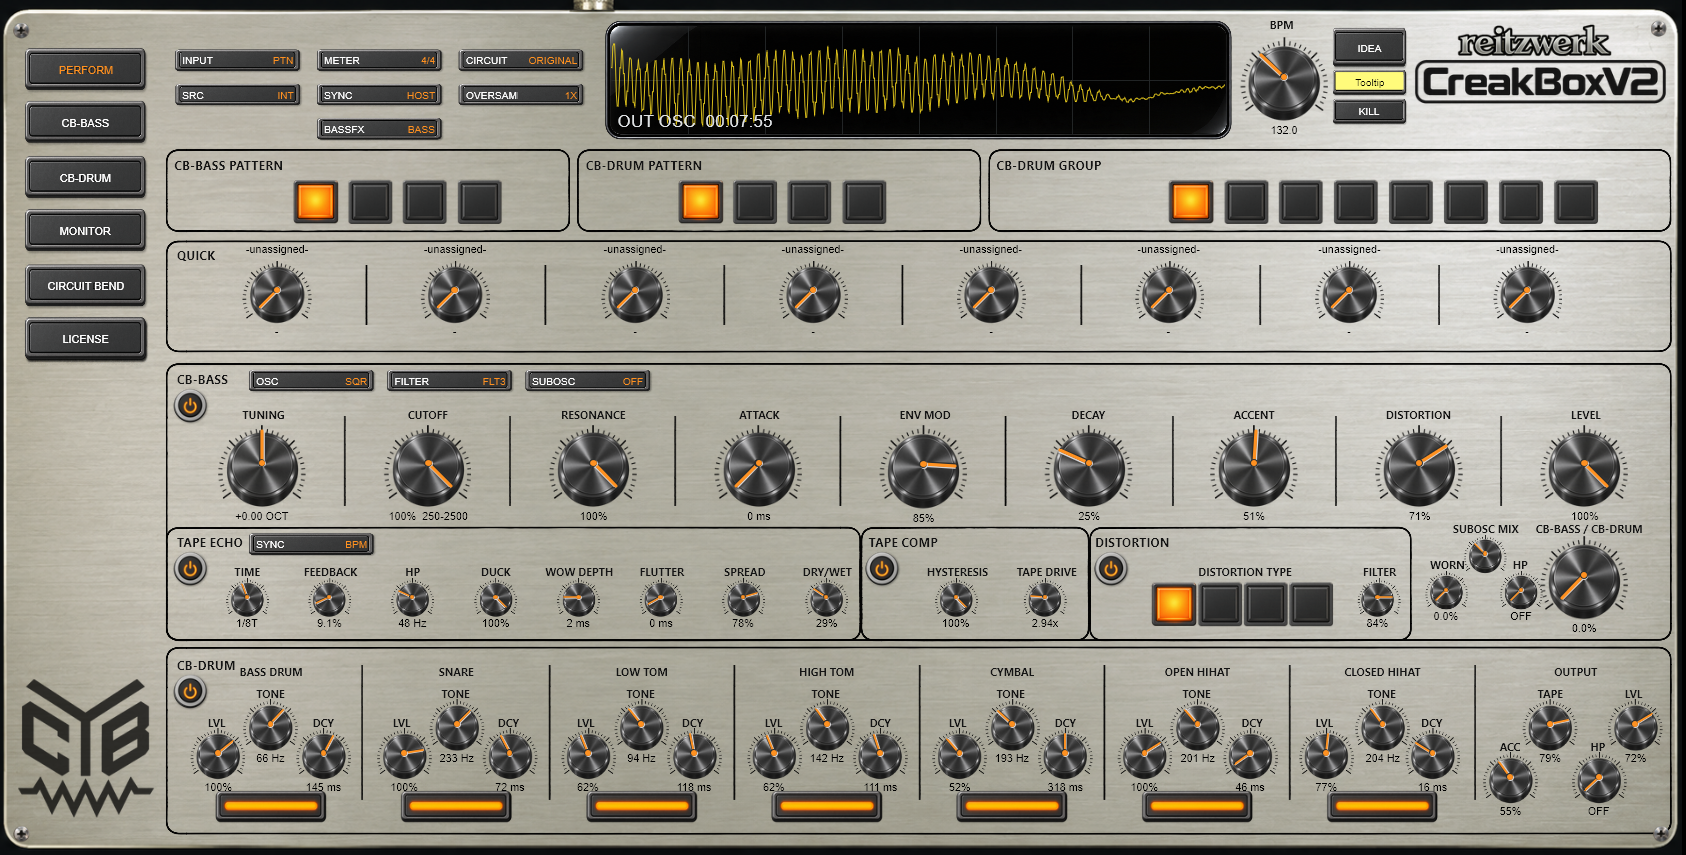1686x855 pixels.
Task: Select second CB-BASS PATTERN slot
Action: tap(370, 202)
